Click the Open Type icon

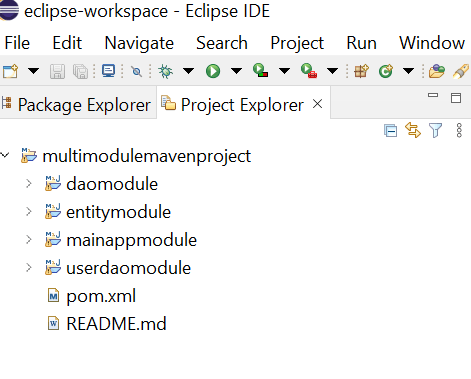coord(437,71)
